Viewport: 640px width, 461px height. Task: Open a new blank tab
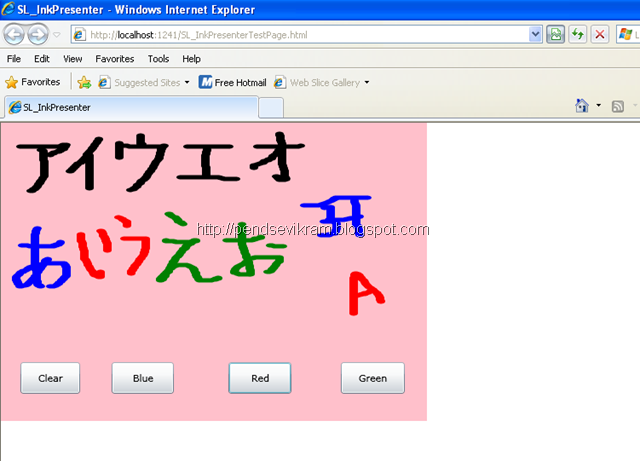271,108
